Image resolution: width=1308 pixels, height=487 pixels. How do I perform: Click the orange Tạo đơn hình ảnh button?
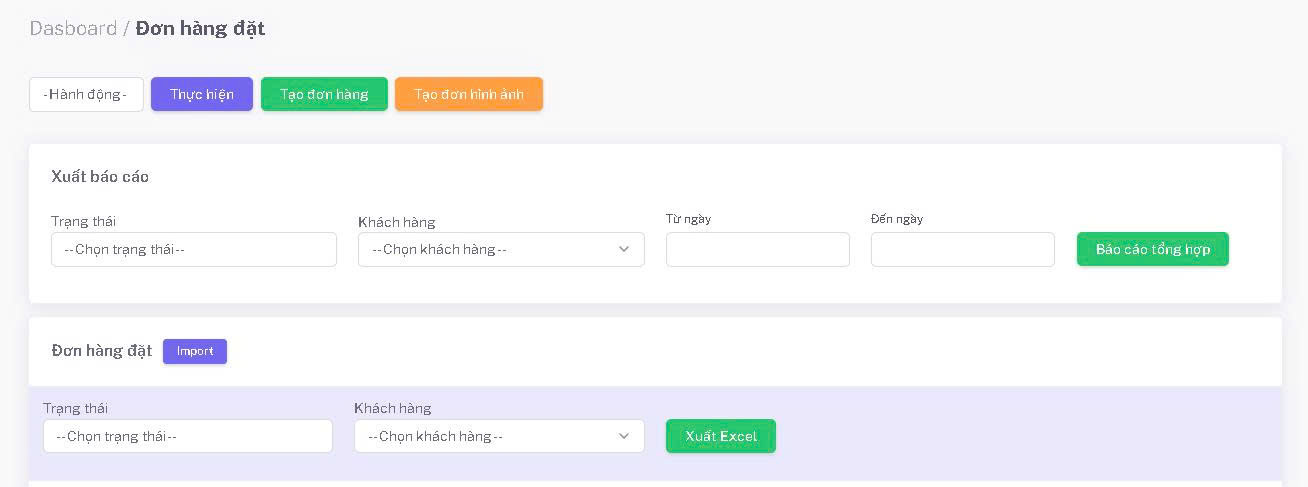pos(468,94)
